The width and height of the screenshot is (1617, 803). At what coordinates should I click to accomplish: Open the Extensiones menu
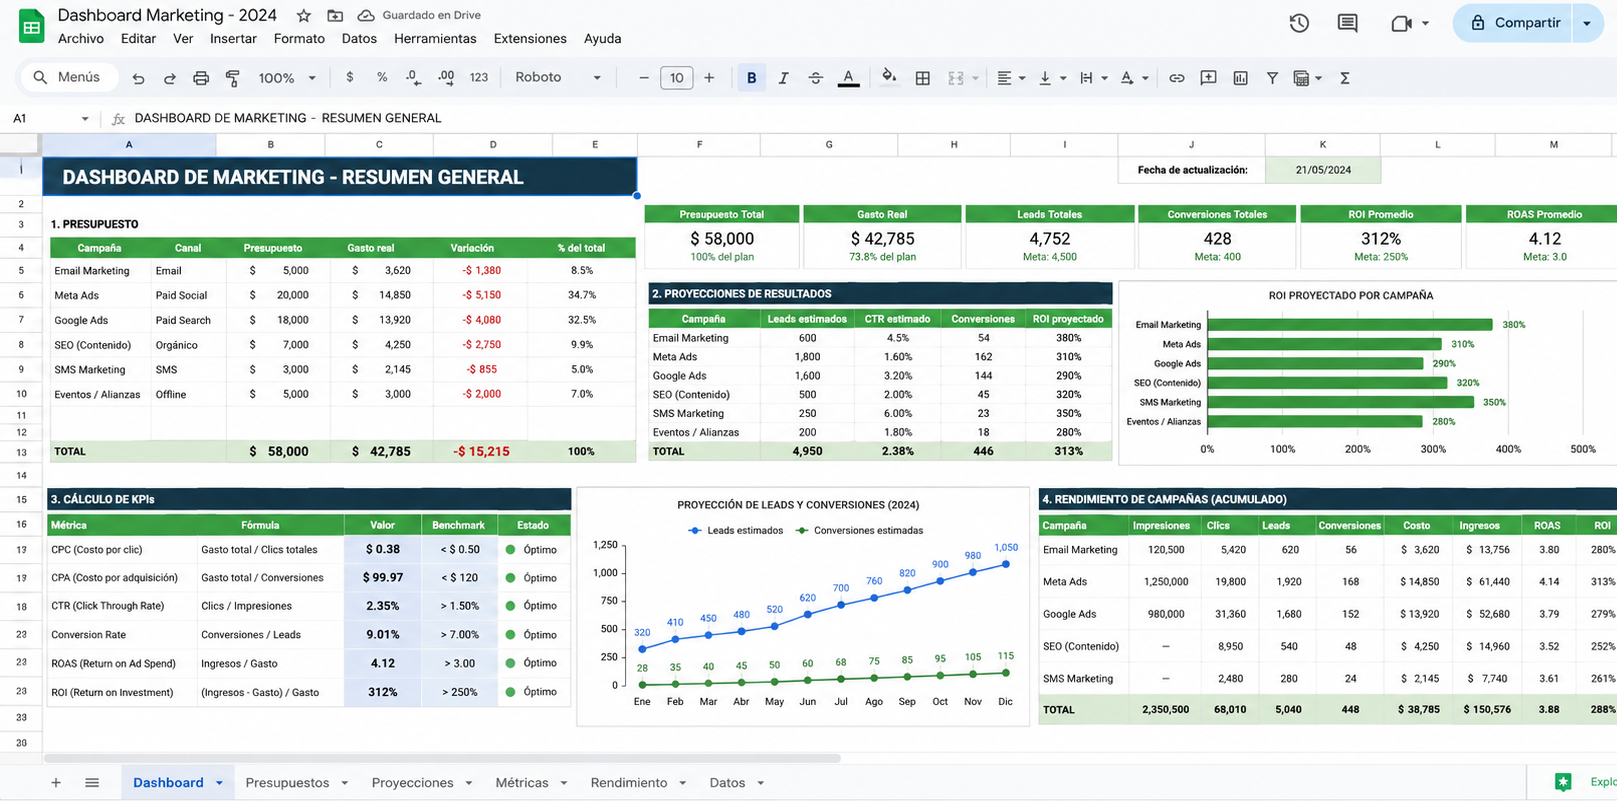pos(530,38)
